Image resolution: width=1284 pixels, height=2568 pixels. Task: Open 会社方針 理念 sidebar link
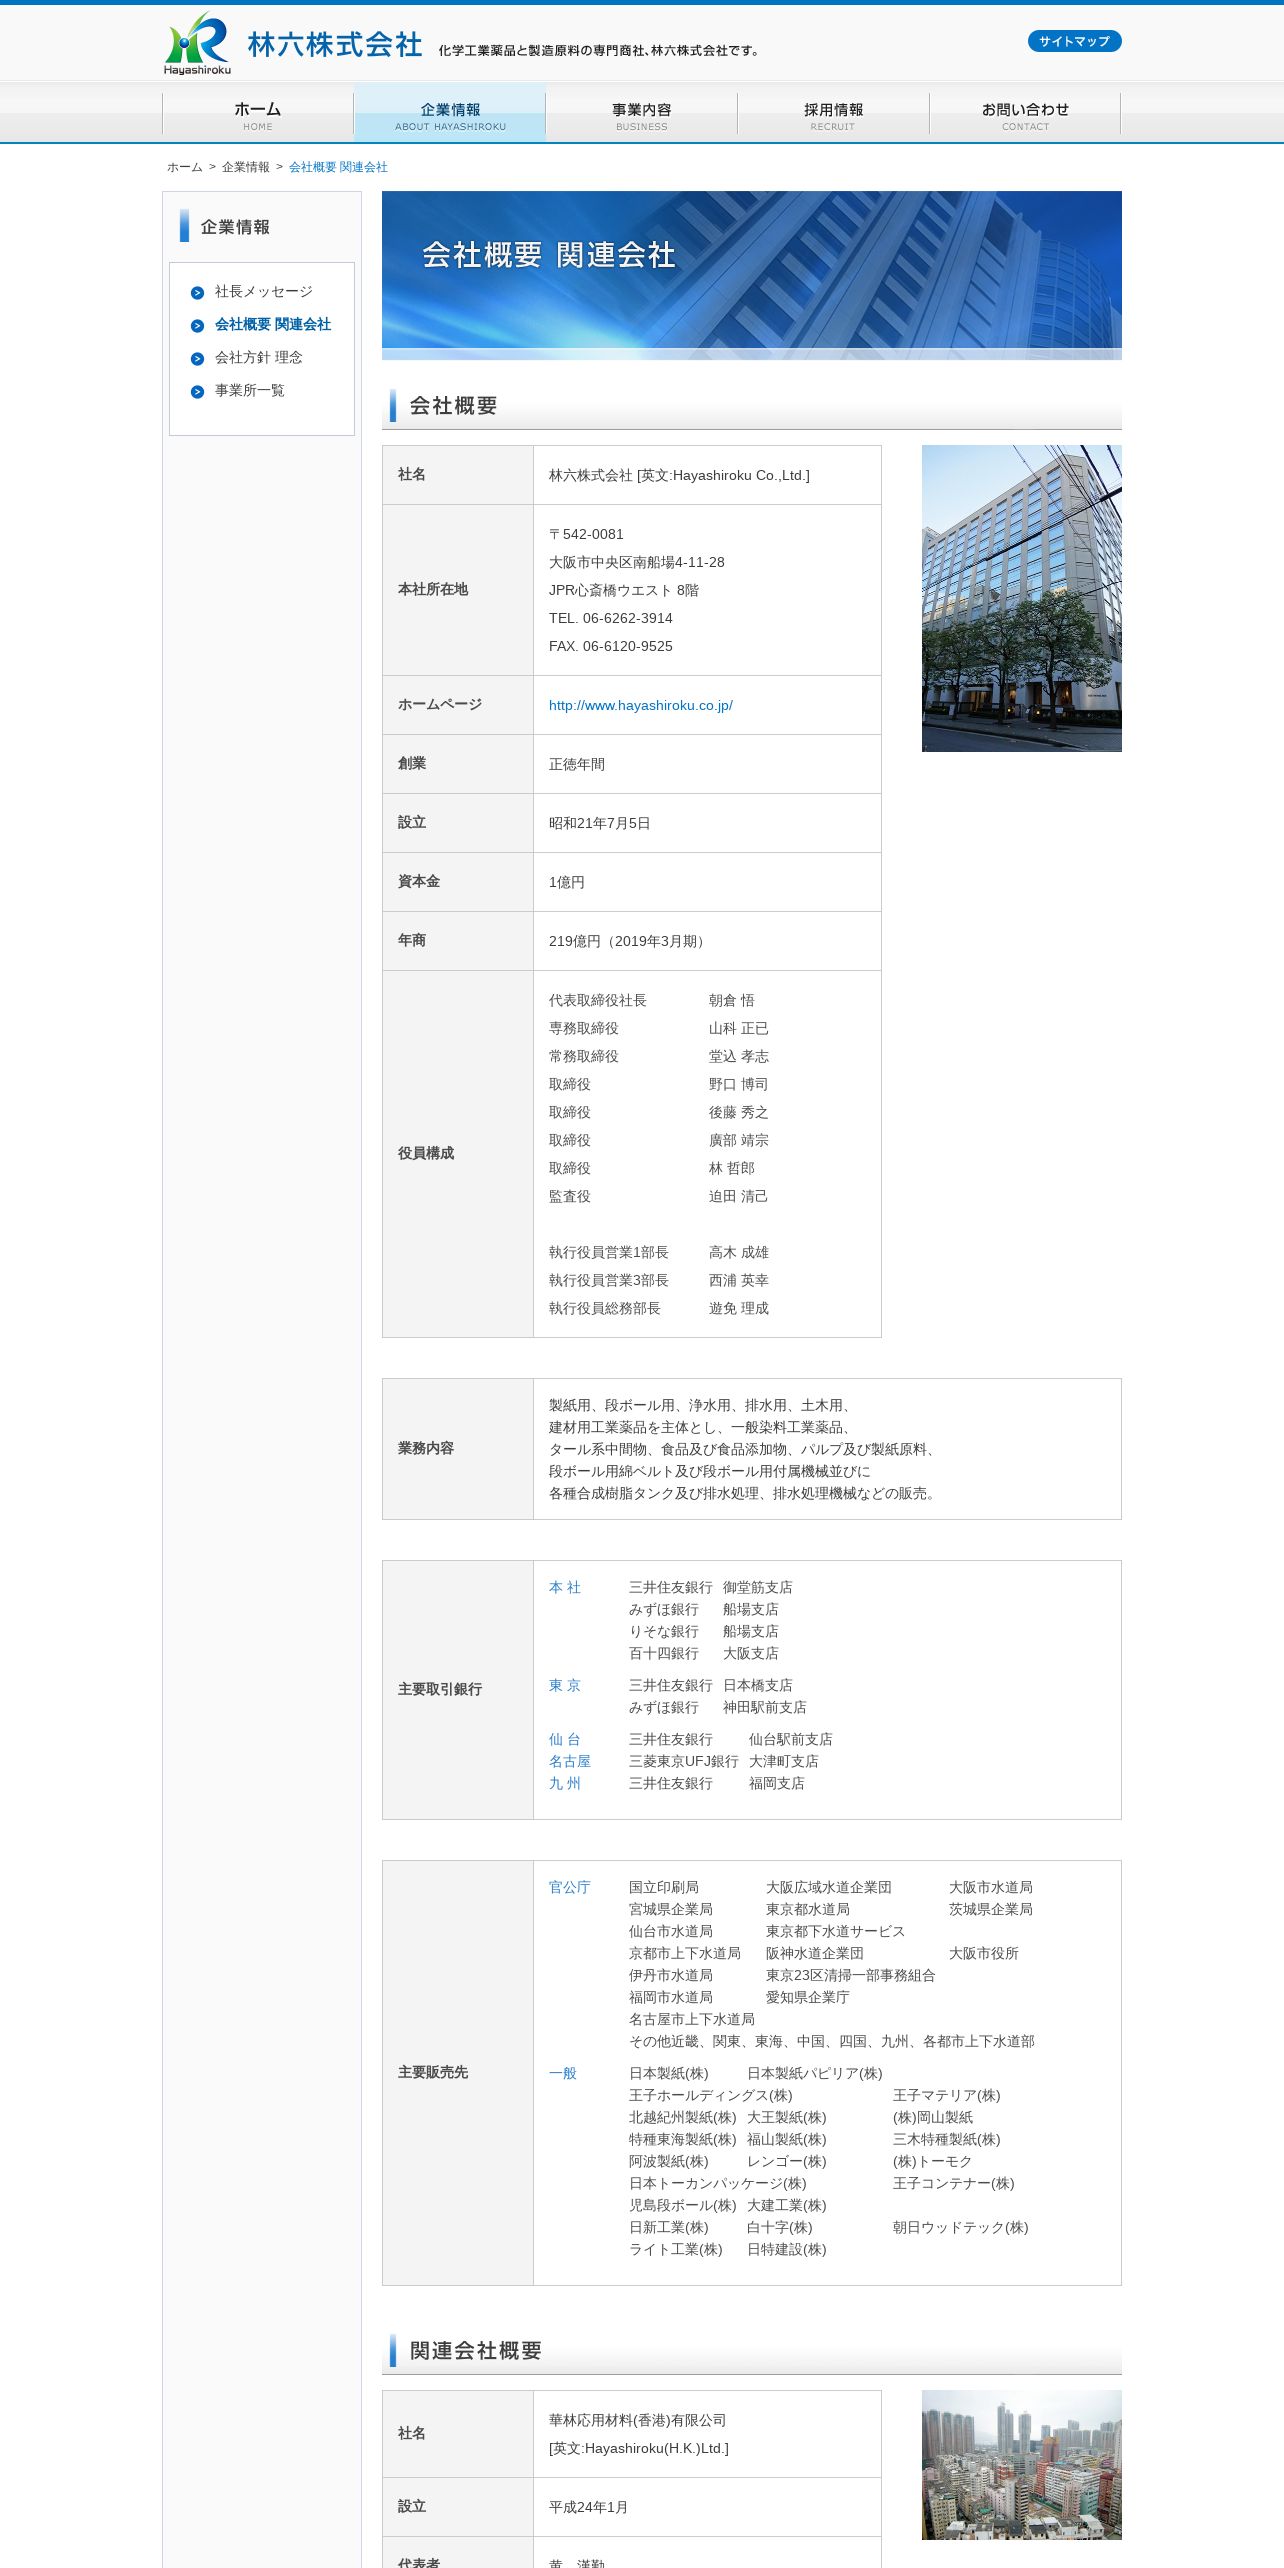click(259, 357)
